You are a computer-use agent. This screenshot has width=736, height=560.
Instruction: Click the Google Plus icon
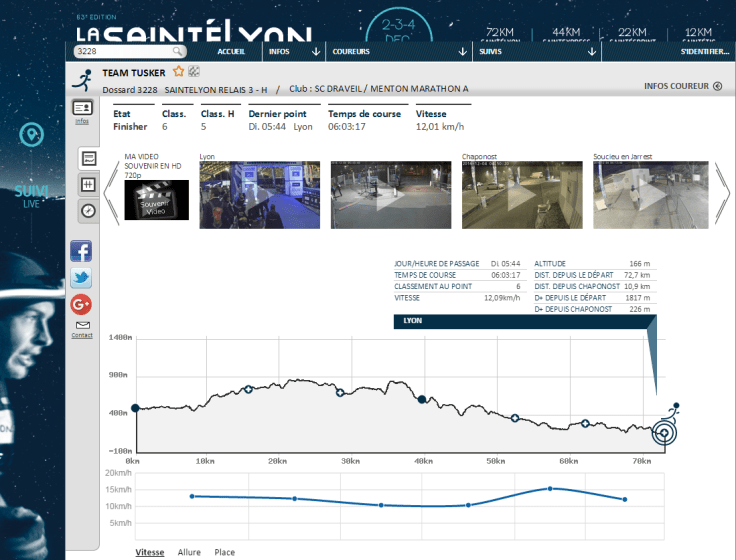[x=81, y=305]
